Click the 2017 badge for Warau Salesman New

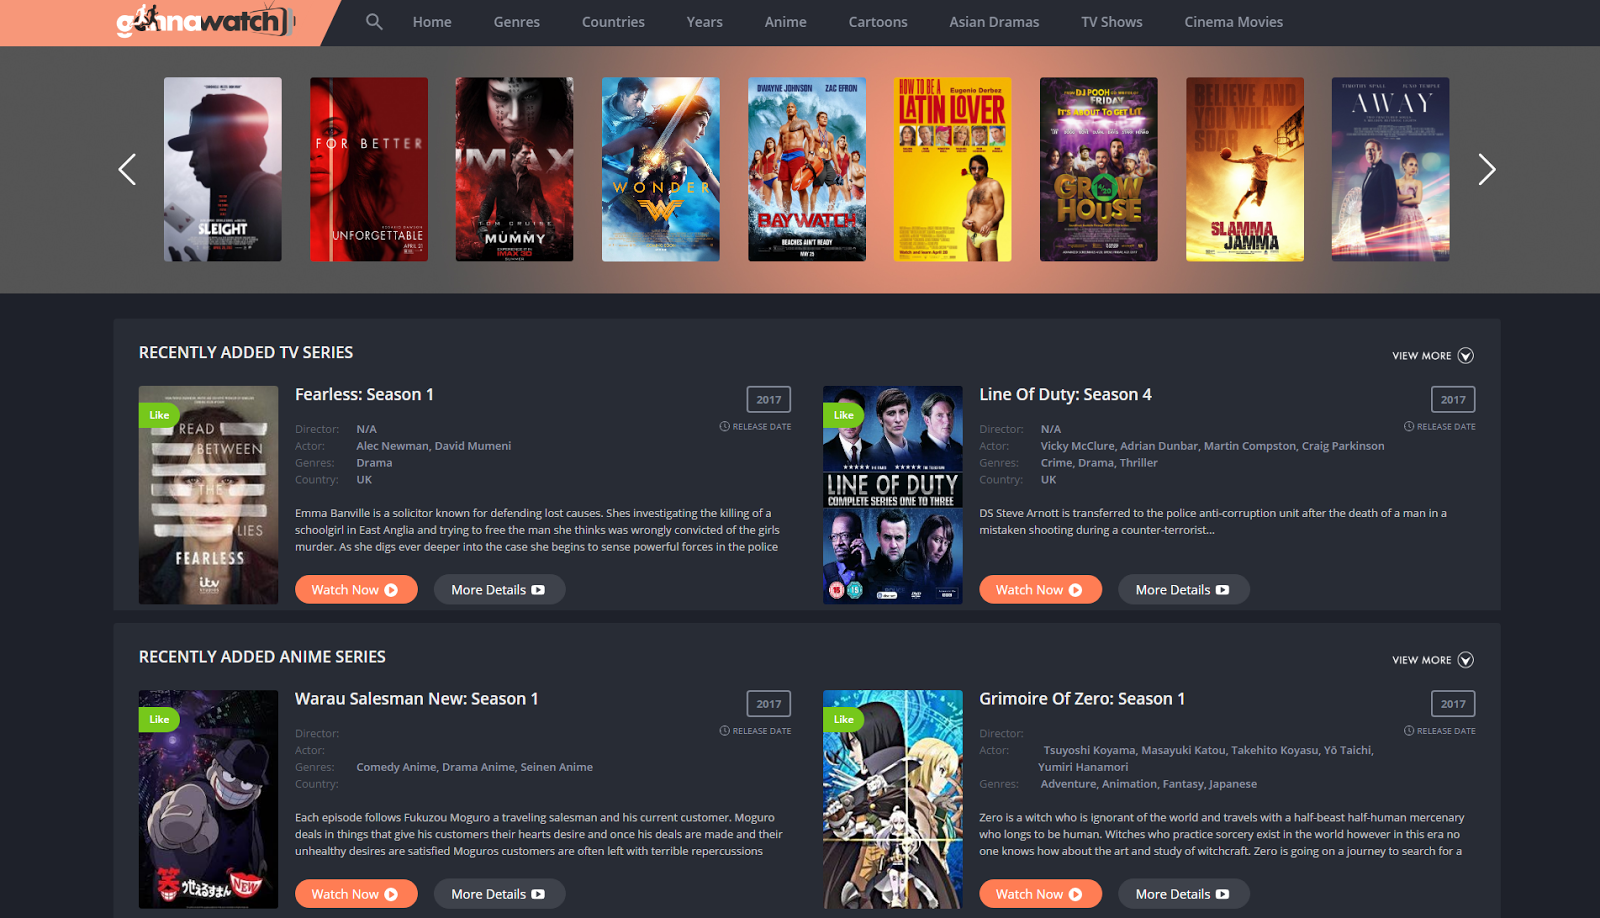769,704
